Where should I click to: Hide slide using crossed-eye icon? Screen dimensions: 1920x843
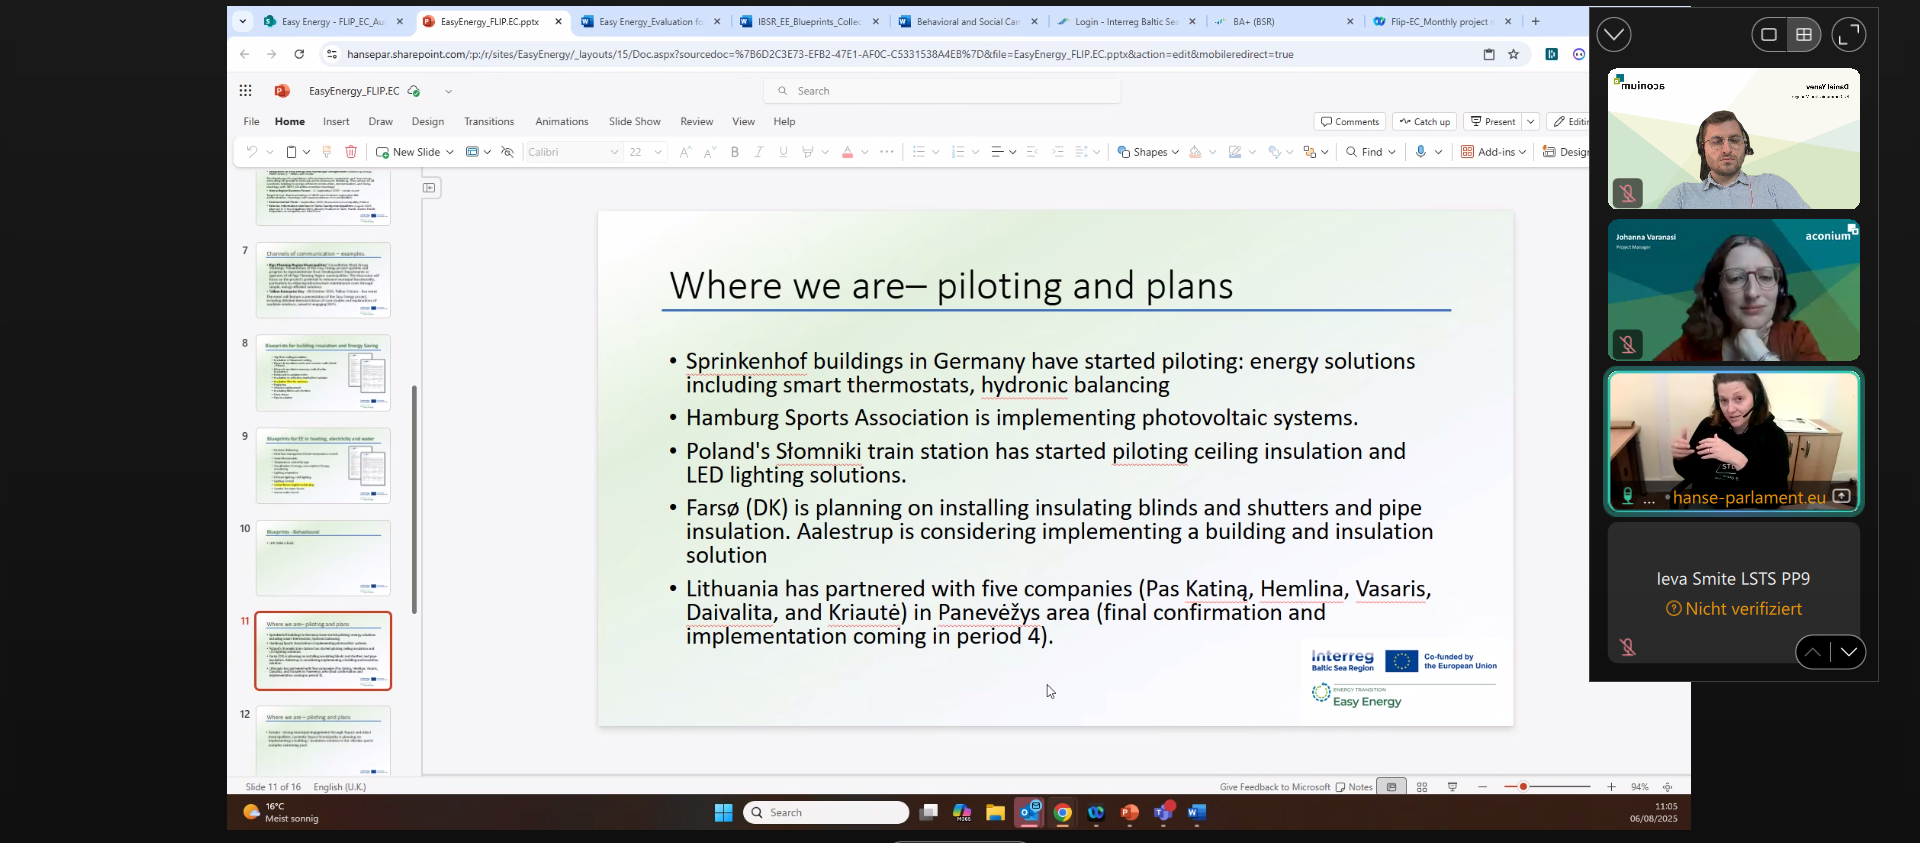(507, 152)
